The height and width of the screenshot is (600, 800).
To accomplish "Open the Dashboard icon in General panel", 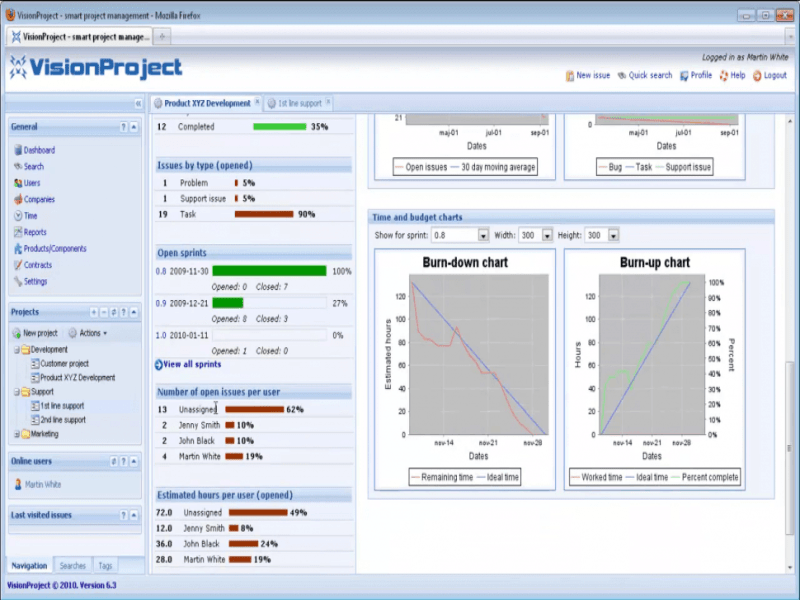I will [x=17, y=150].
